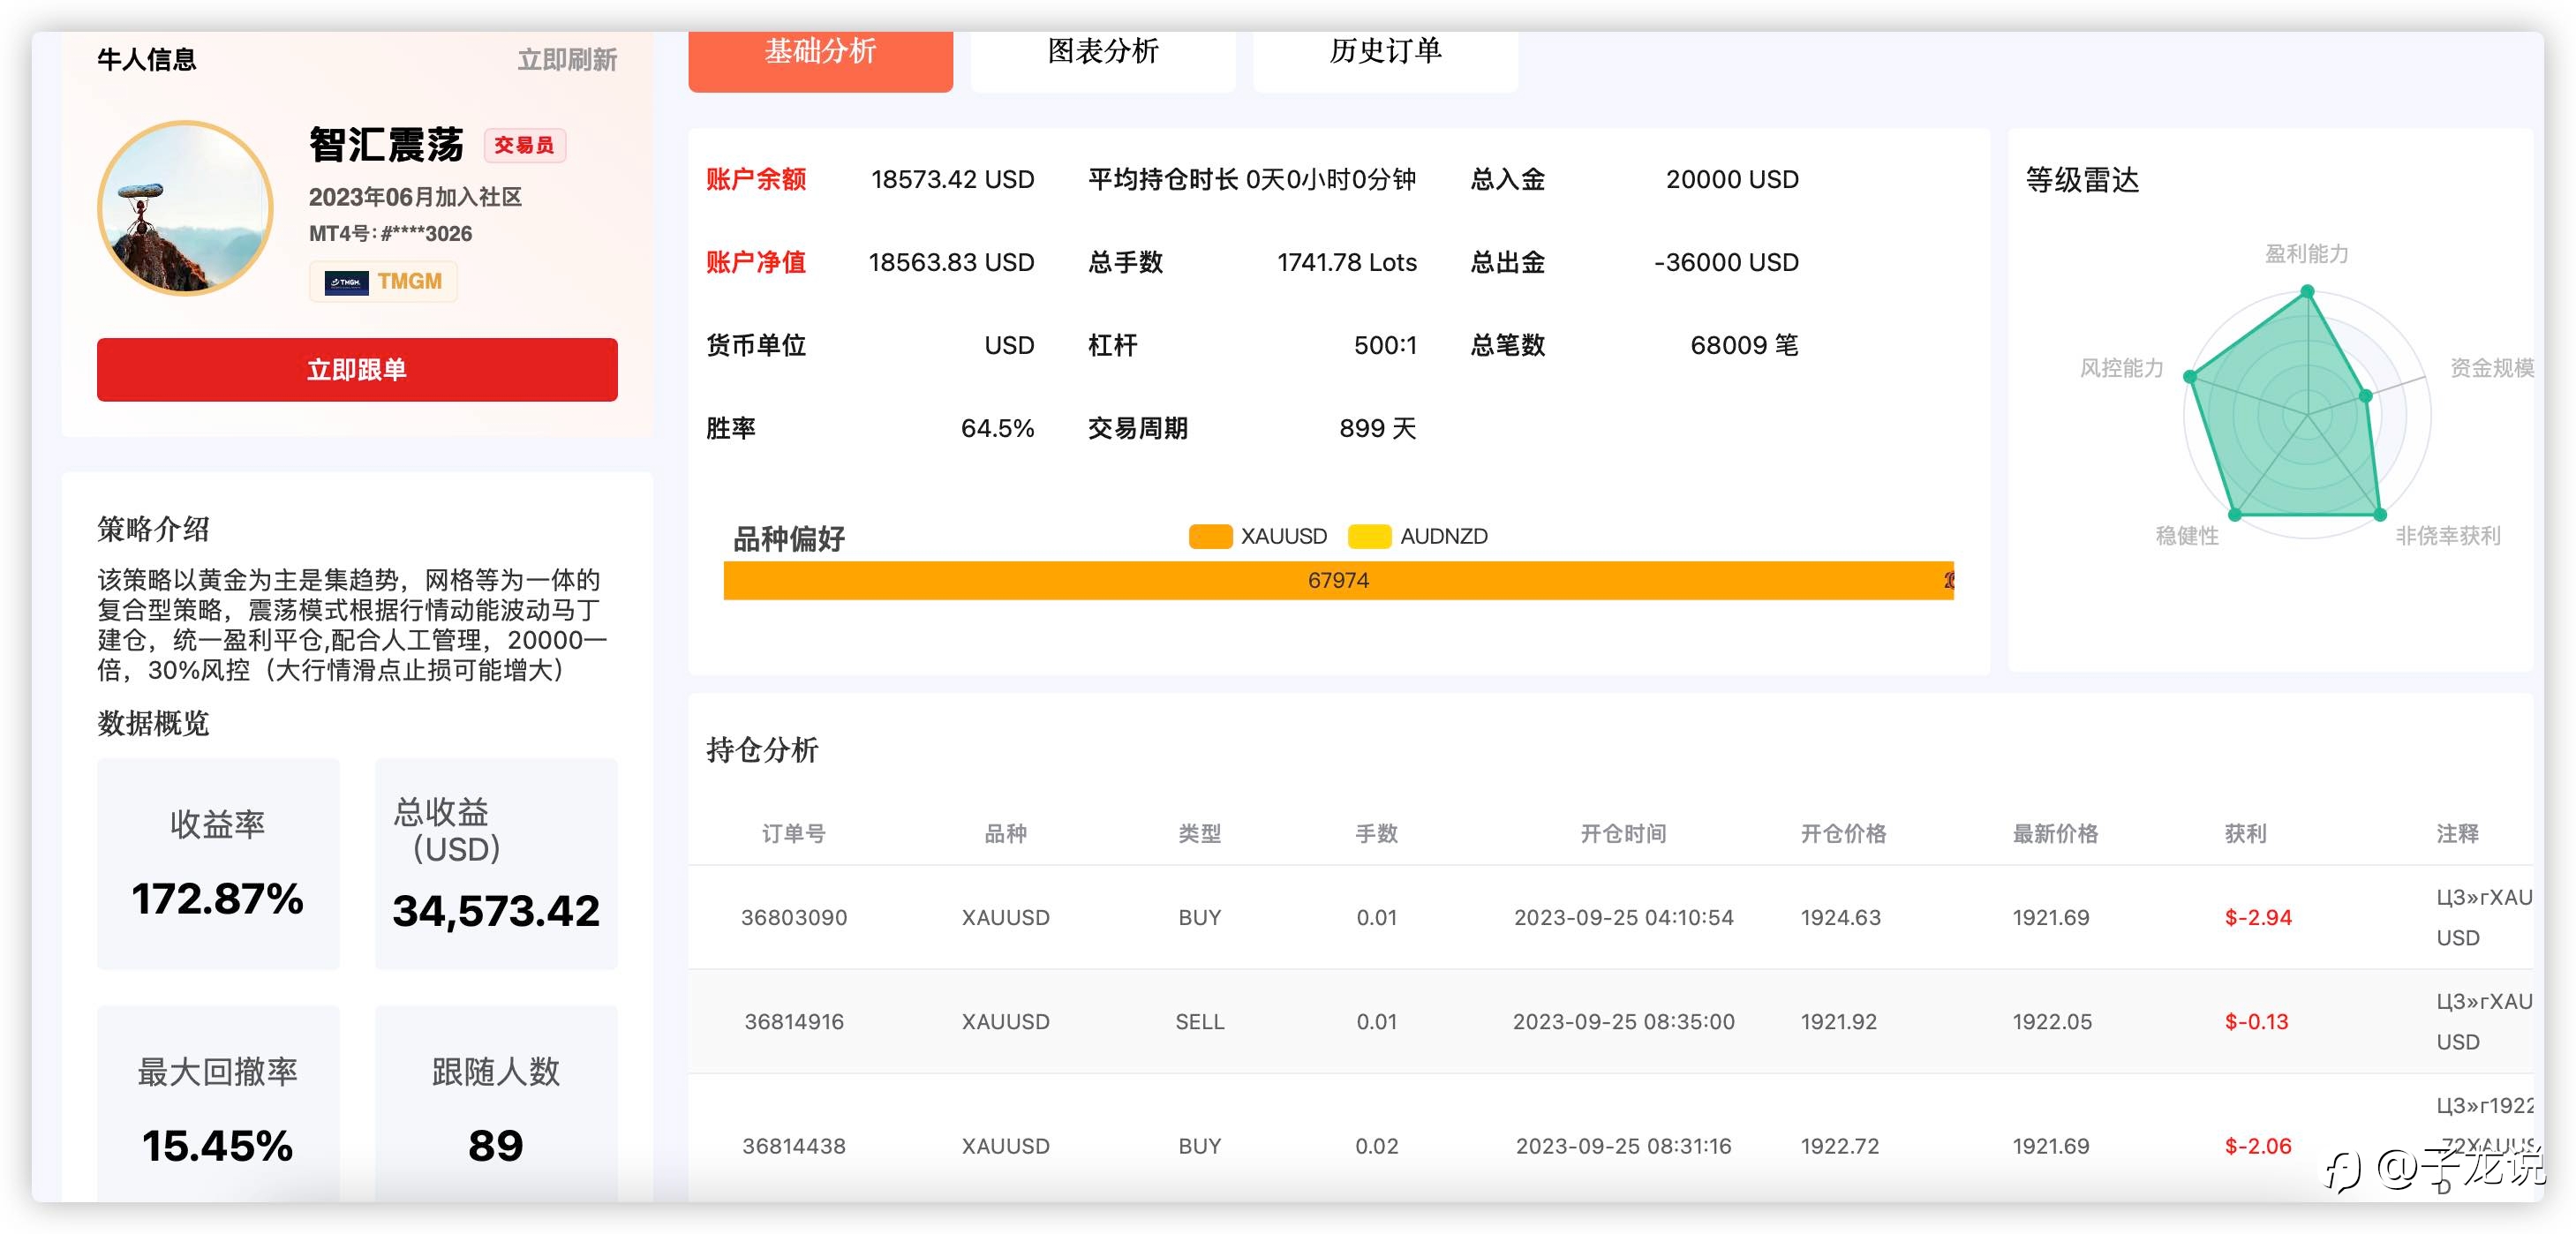Click order number 36803090
Viewport: 2576px width, 1234px height.
tap(794, 917)
